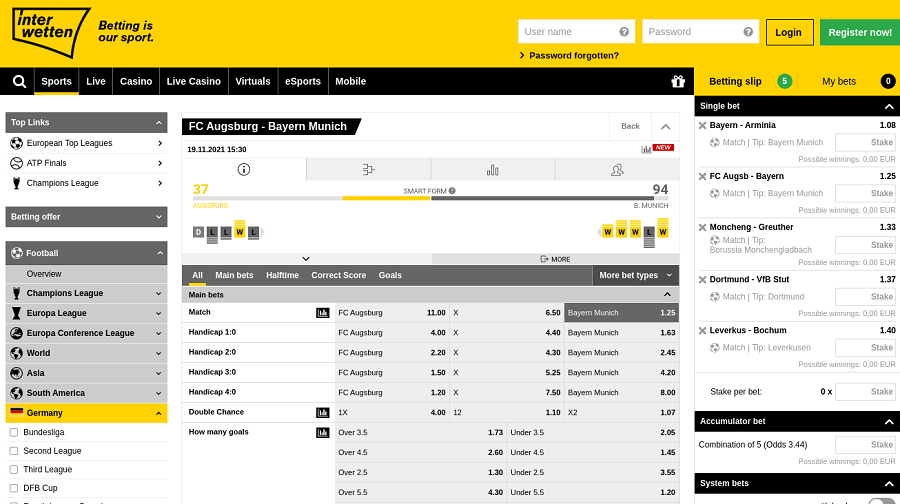Open the Casino menu item
The height and width of the screenshot is (504, 900).
[136, 82]
